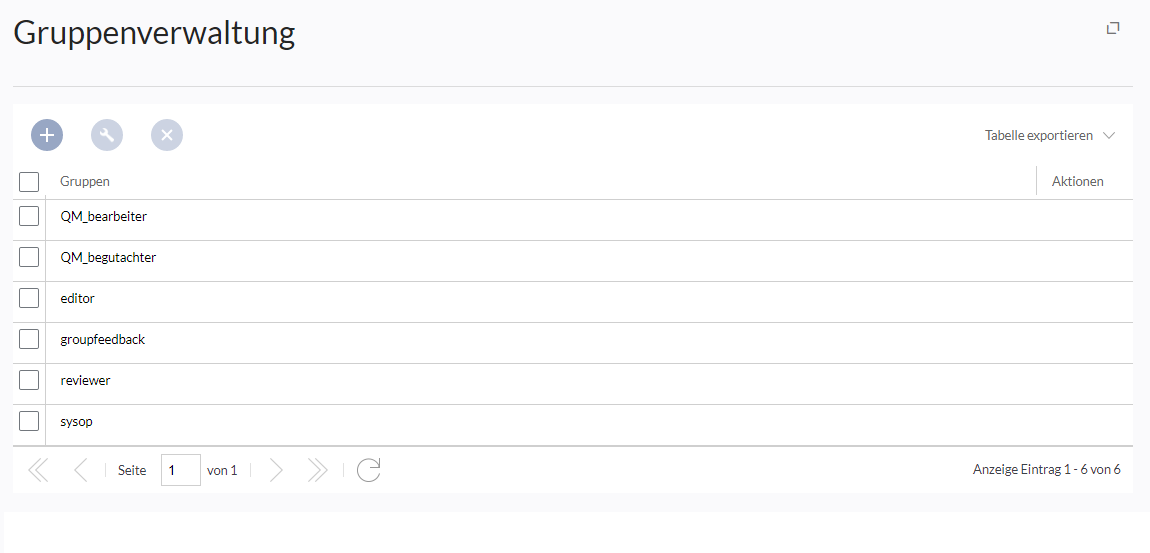
Task: Check the QM_bearbeiter checkbox
Action: click(29, 216)
